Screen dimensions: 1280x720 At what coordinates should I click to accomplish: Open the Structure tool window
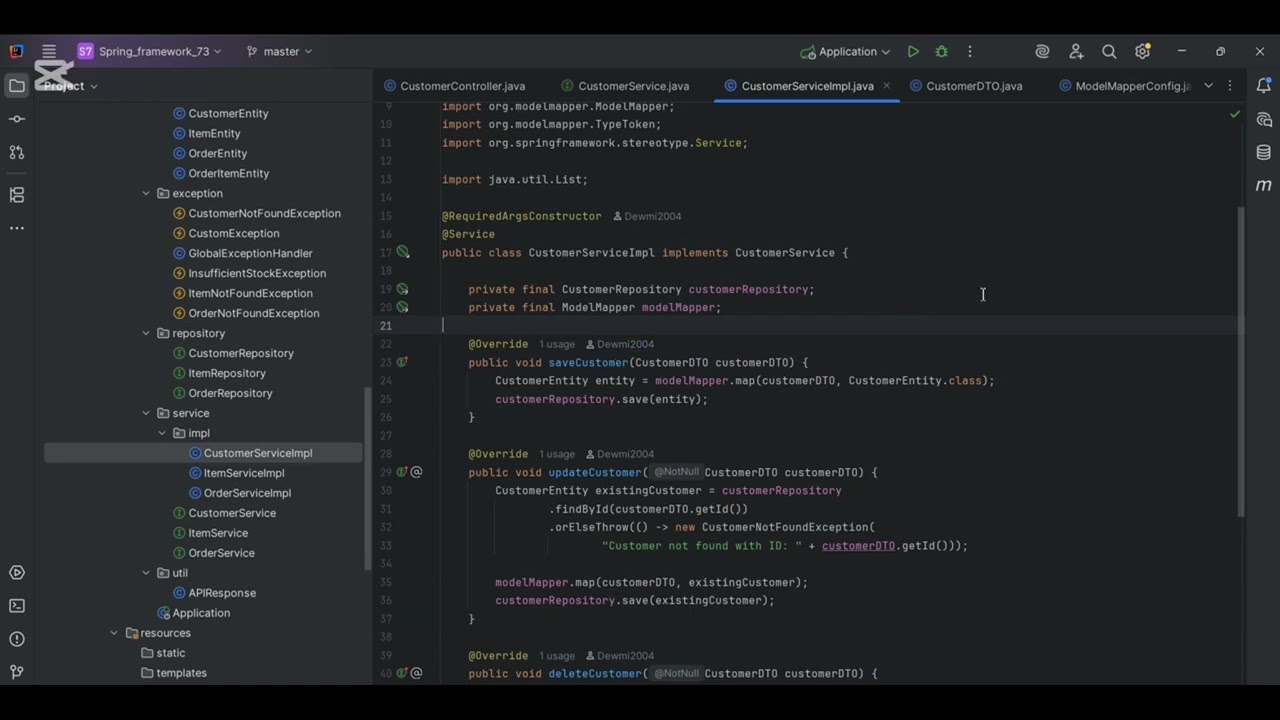click(17, 195)
